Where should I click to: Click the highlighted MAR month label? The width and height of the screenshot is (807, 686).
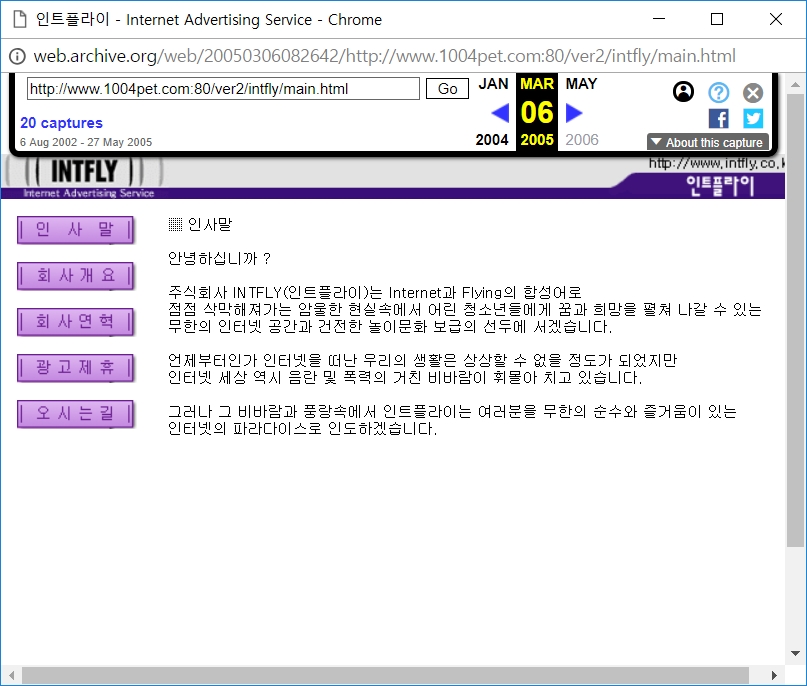point(537,83)
